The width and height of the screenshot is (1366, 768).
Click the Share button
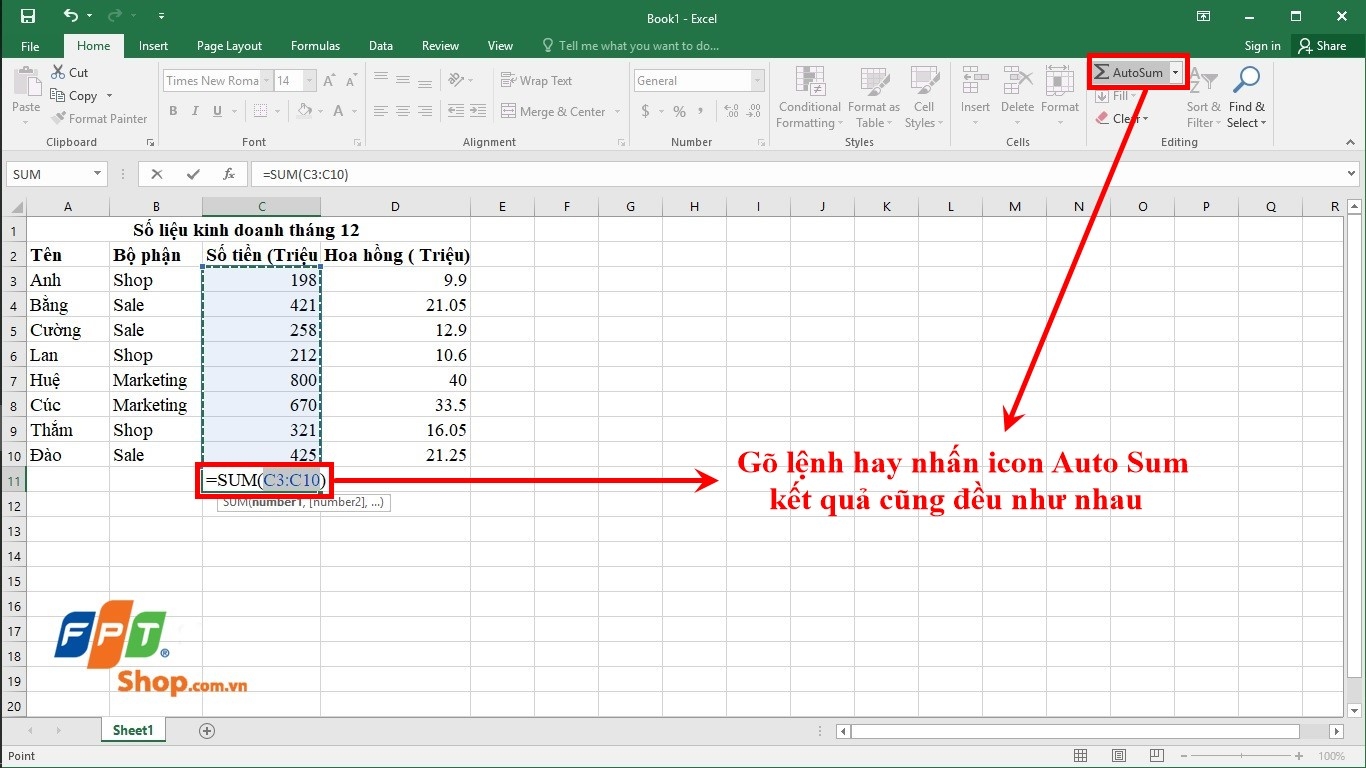(x=1321, y=46)
